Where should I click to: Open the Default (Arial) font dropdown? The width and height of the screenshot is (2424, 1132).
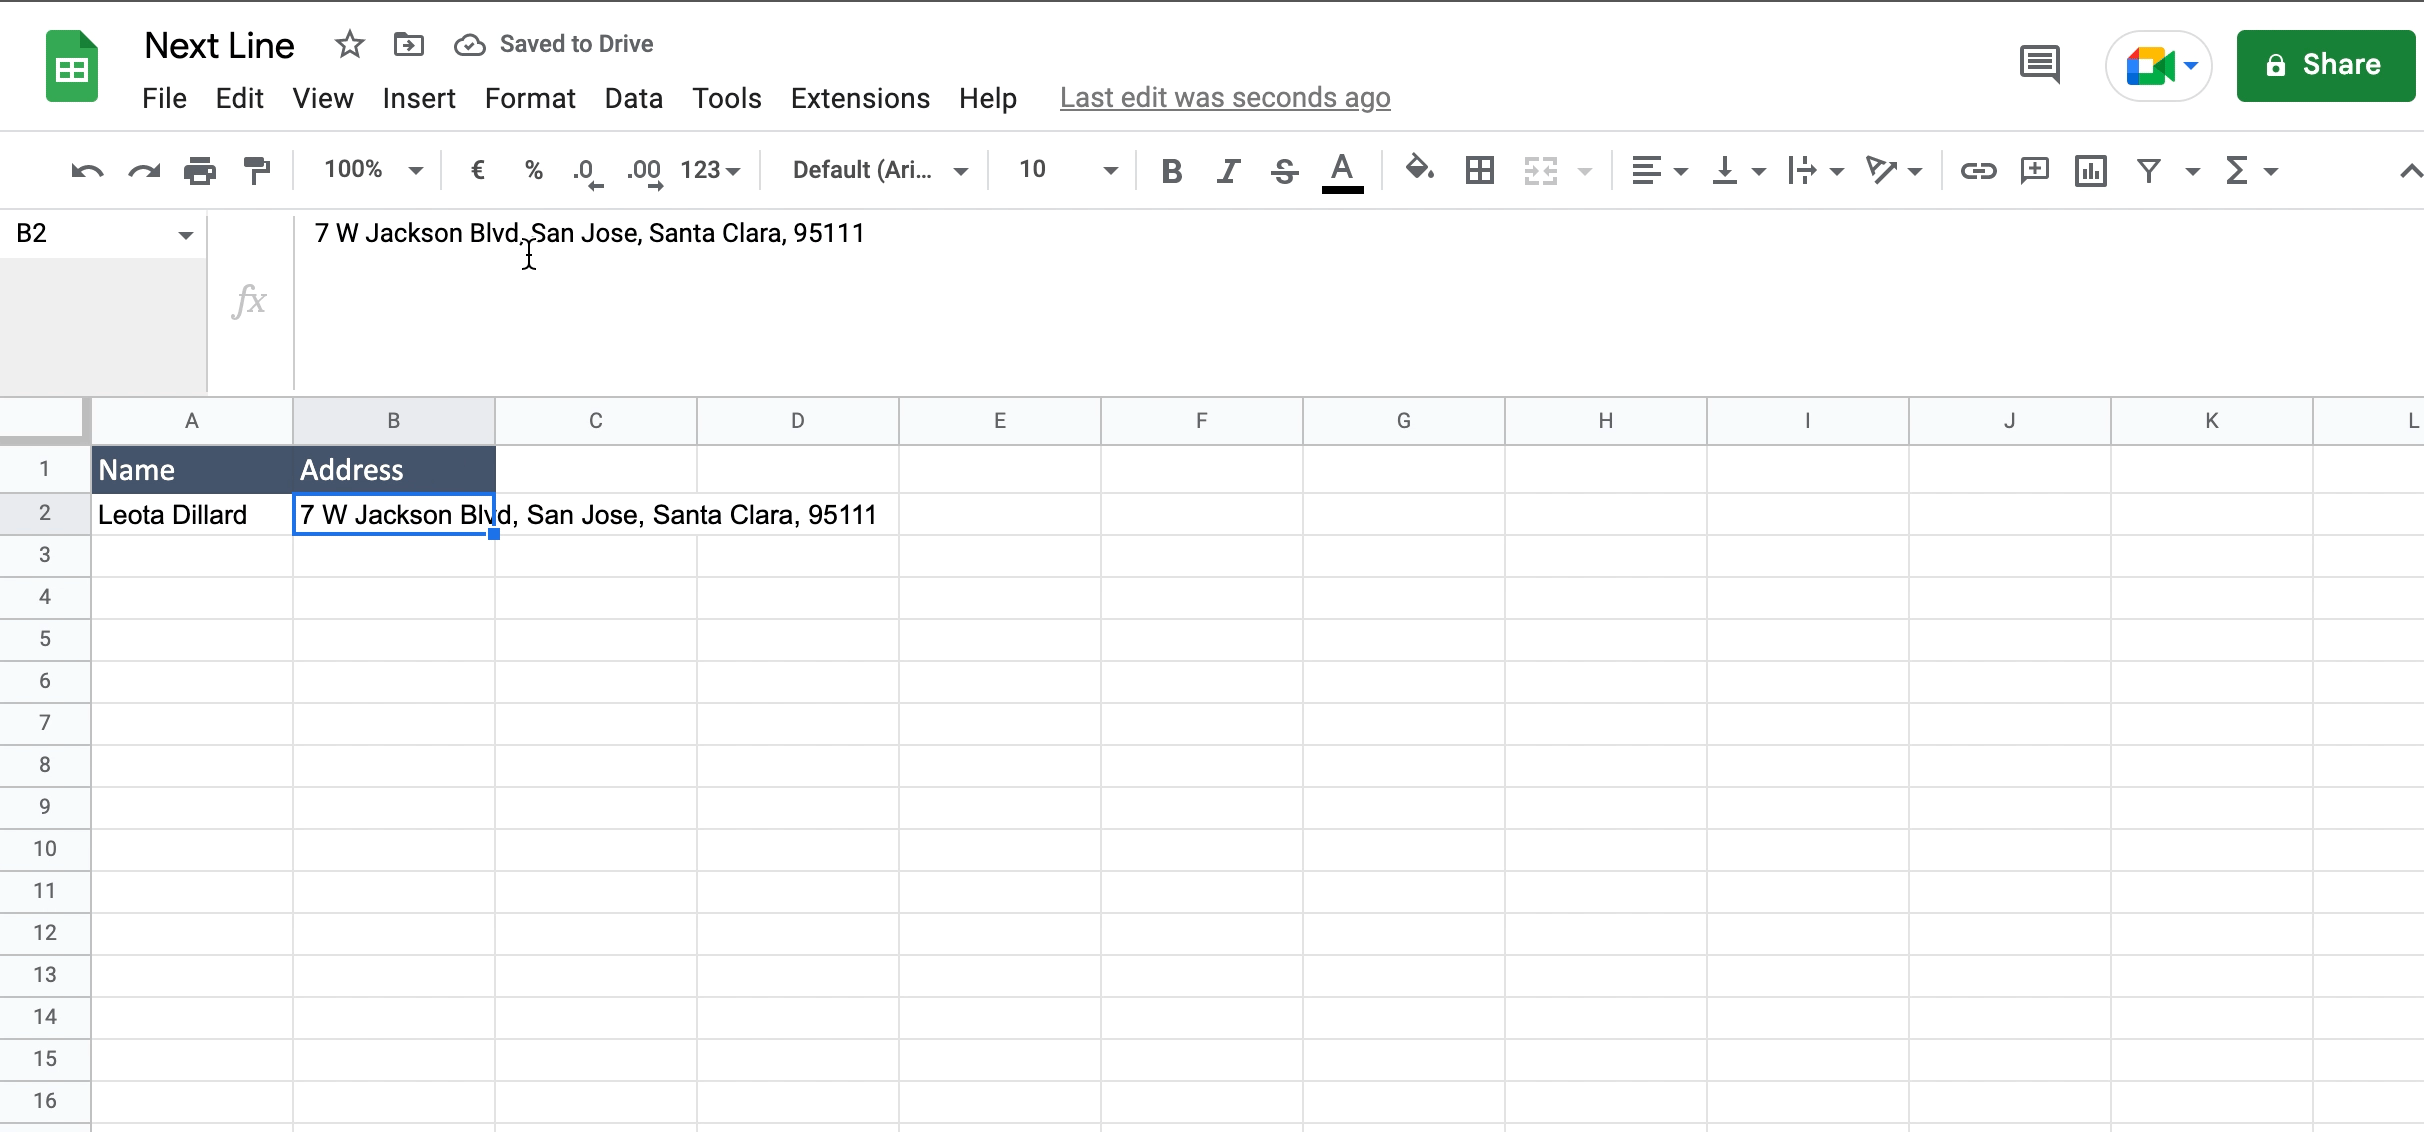click(x=879, y=170)
